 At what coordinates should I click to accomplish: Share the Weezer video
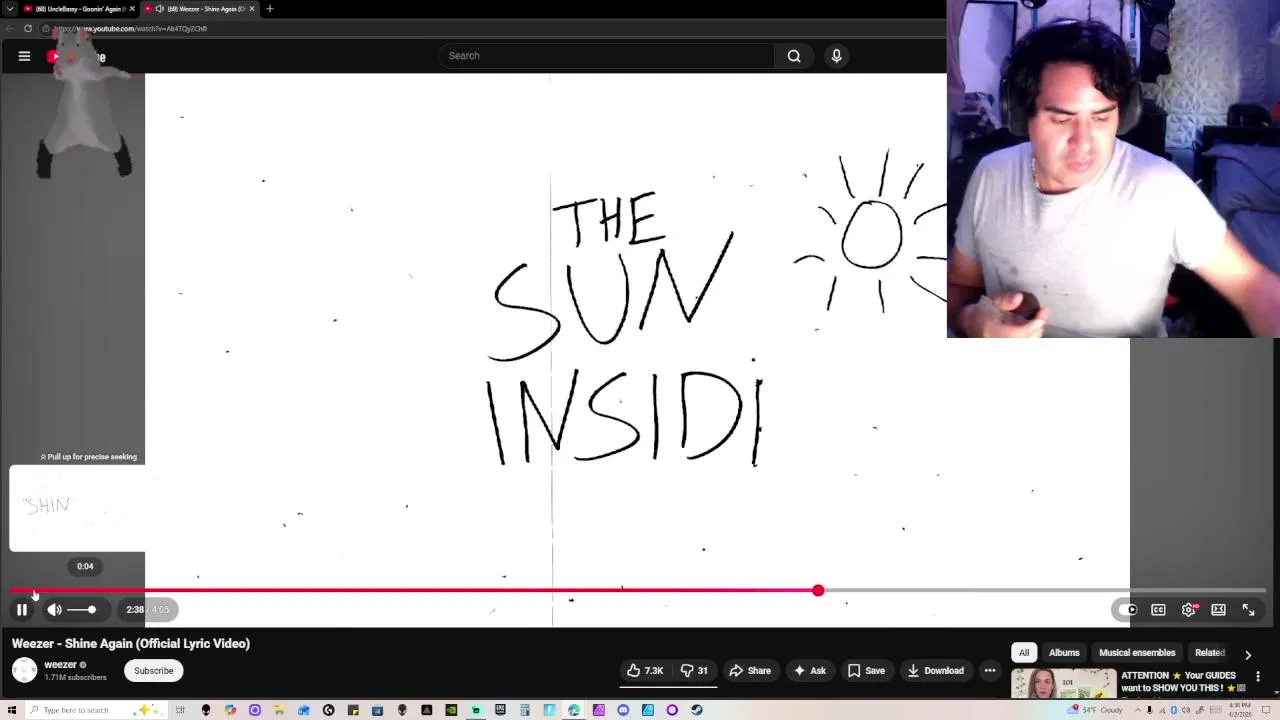750,671
